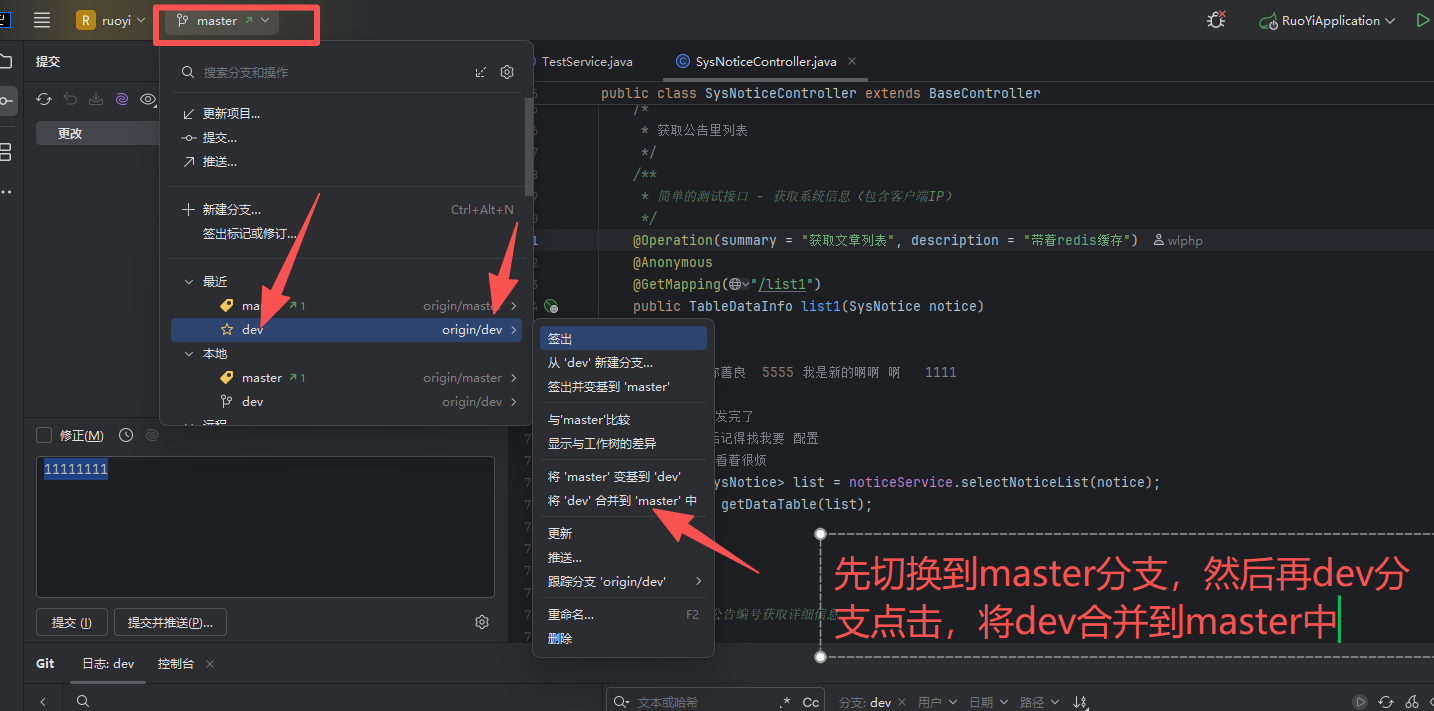Image resolution: width=1434 pixels, height=711 pixels.
Task: Toggle the eye preview icon in commit toolbar
Action: tap(148, 99)
